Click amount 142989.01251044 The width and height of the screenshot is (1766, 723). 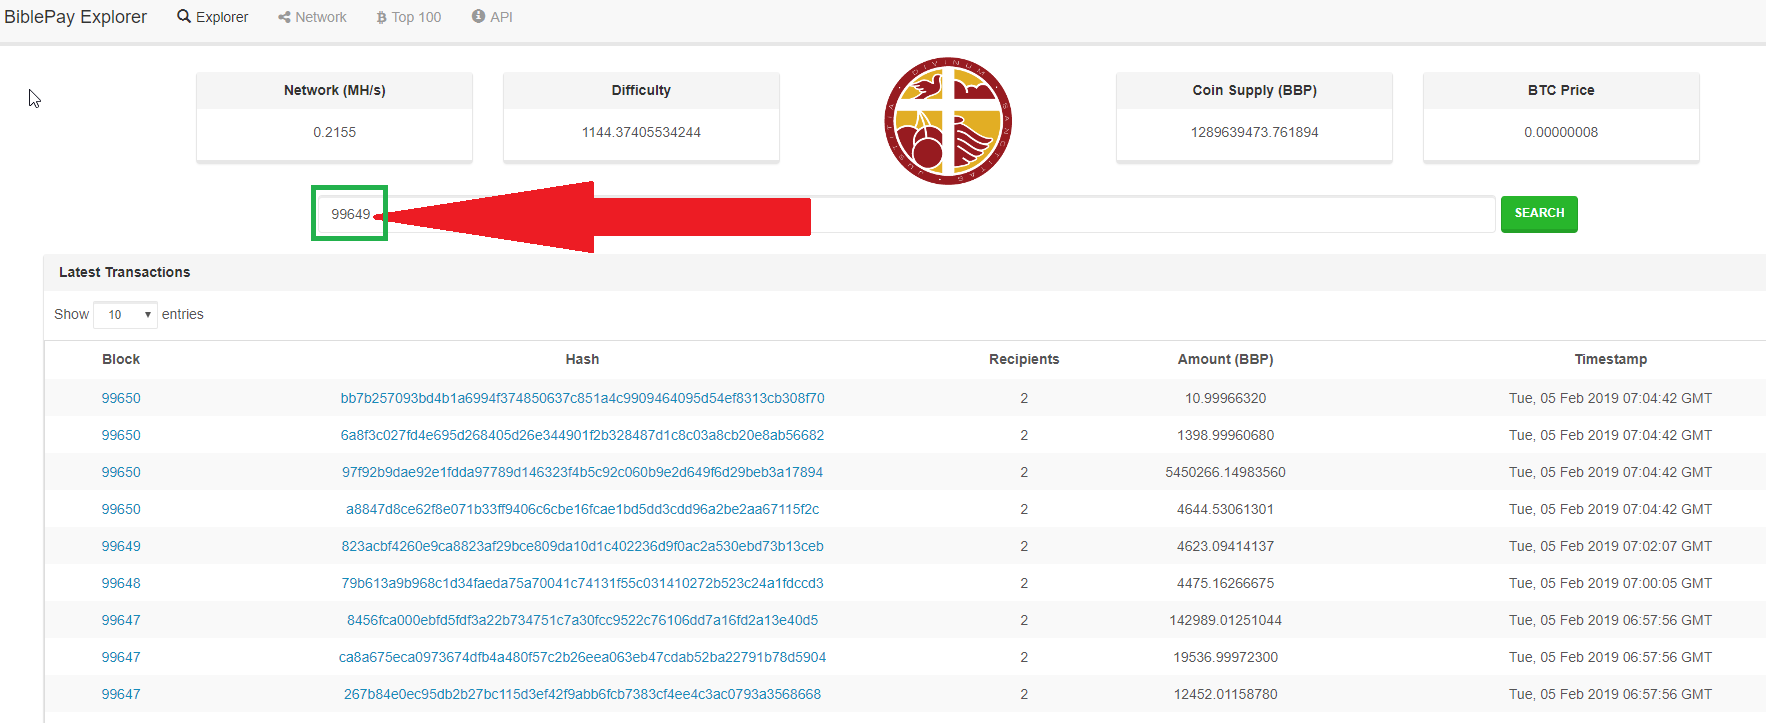pyautogui.click(x=1225, y=620)
